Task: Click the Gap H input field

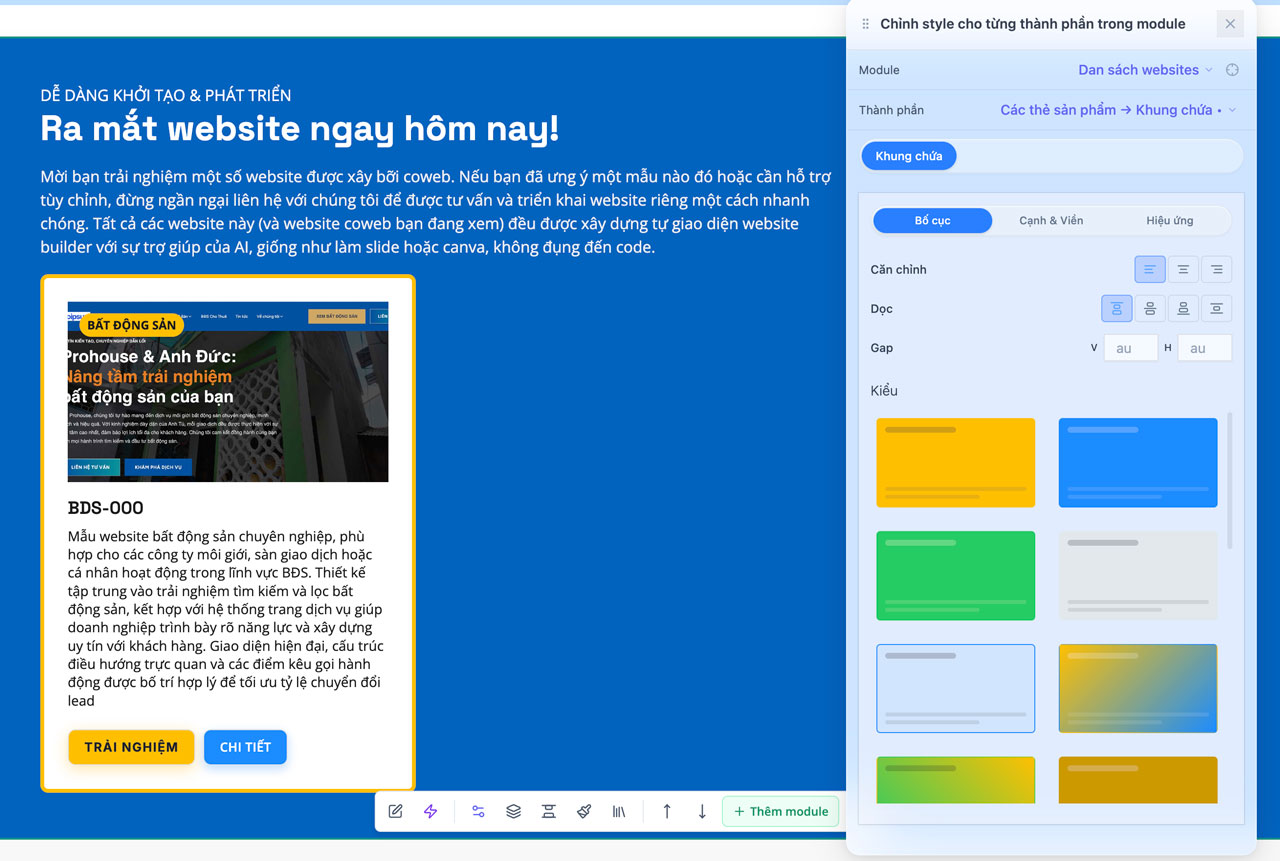Action: pyautogui.click(x=1204, y=348)
